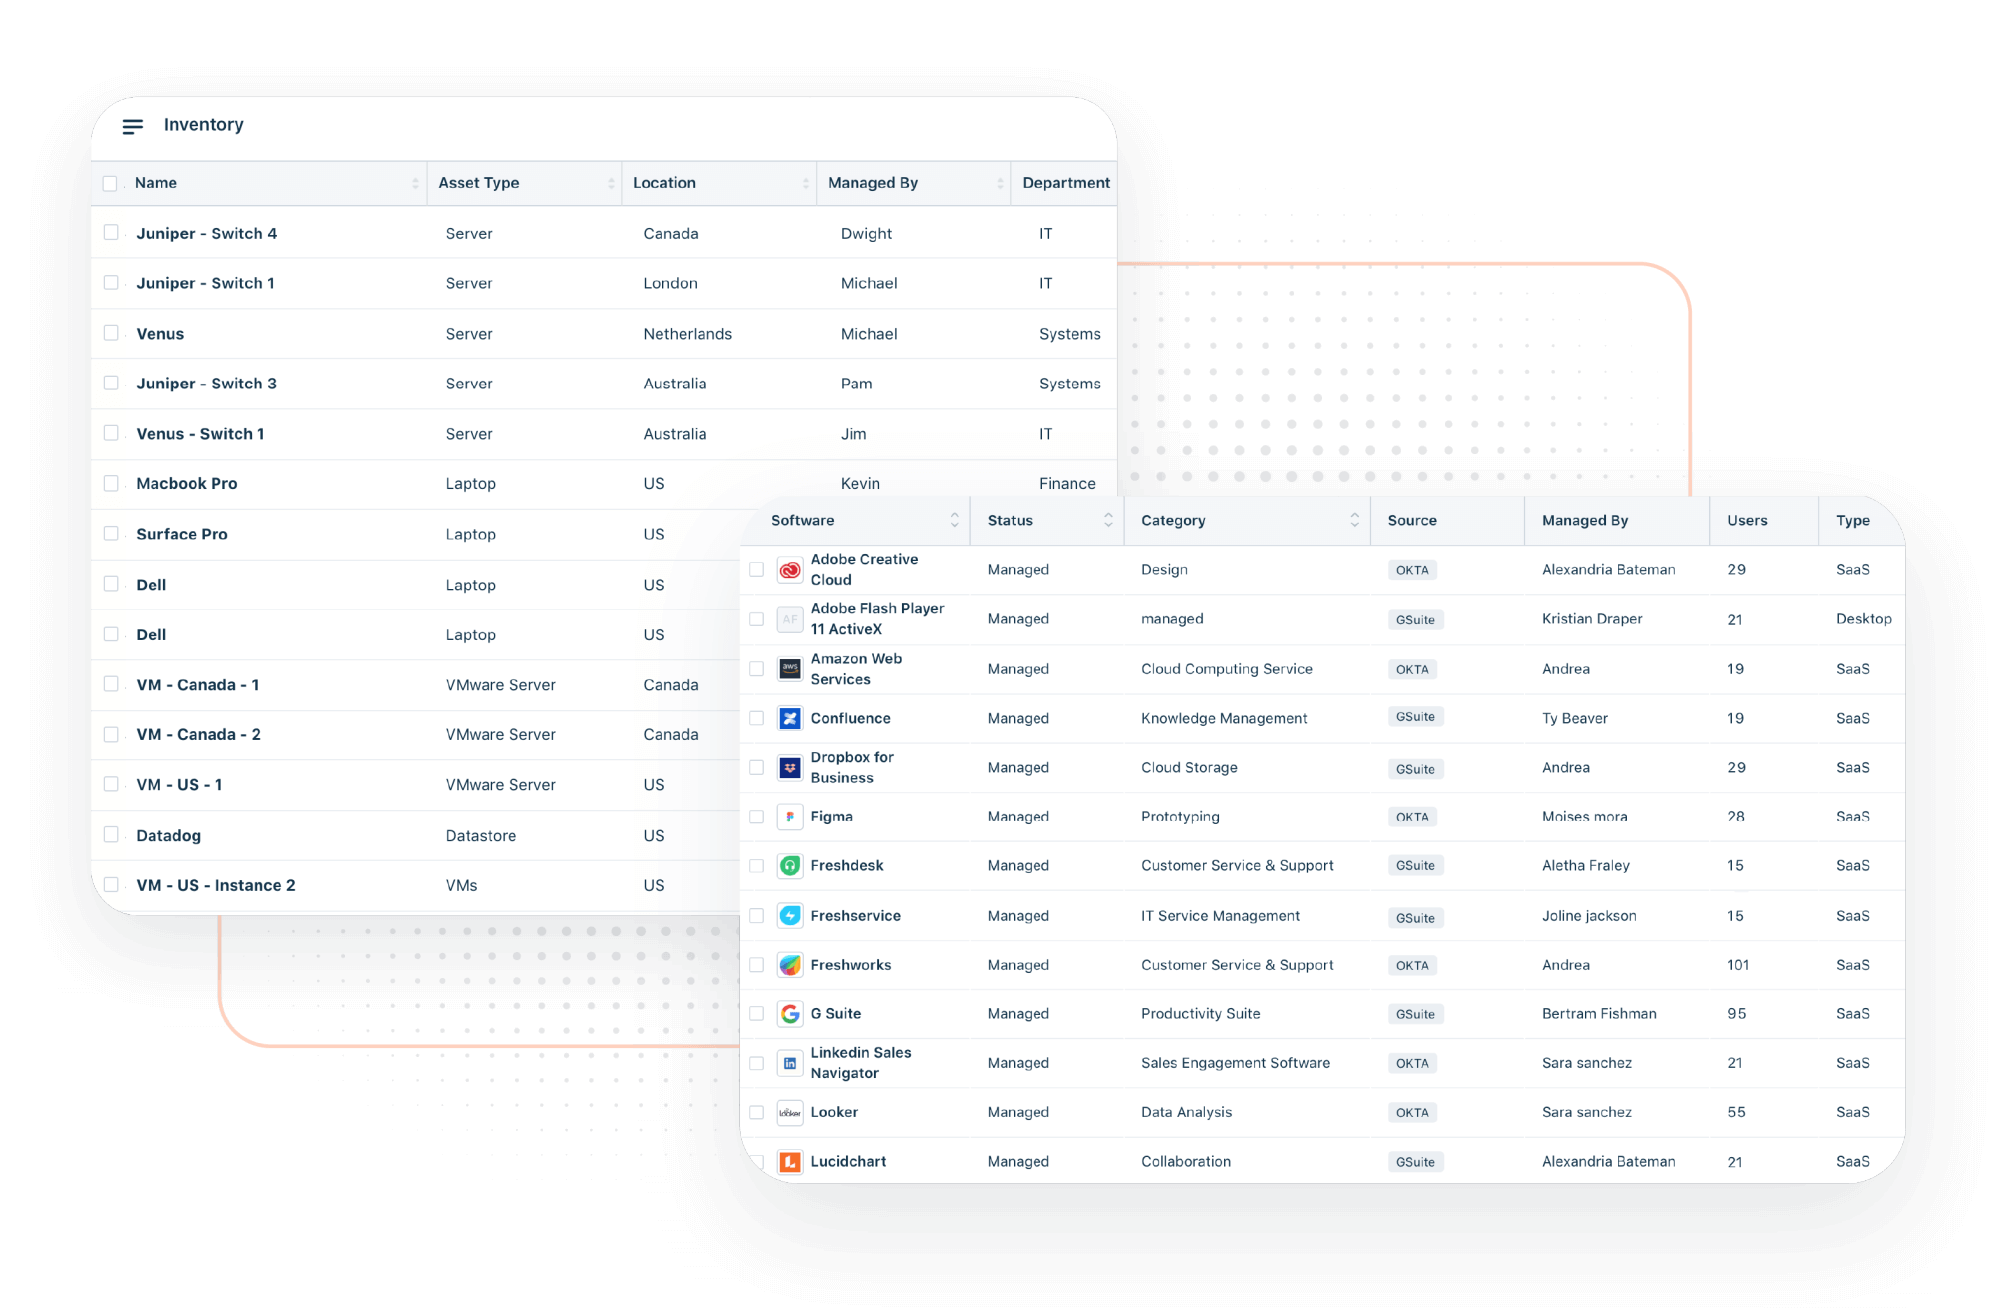The image size is (2000, 1313).
Task: Tick checkbox for Venus - Switch 1
Action: point(111,433)
